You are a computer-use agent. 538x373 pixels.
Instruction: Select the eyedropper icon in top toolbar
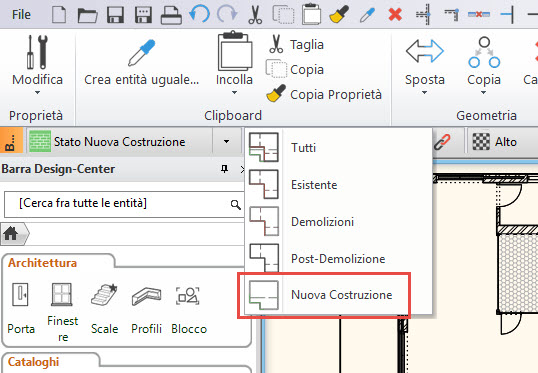coord(367,15)
